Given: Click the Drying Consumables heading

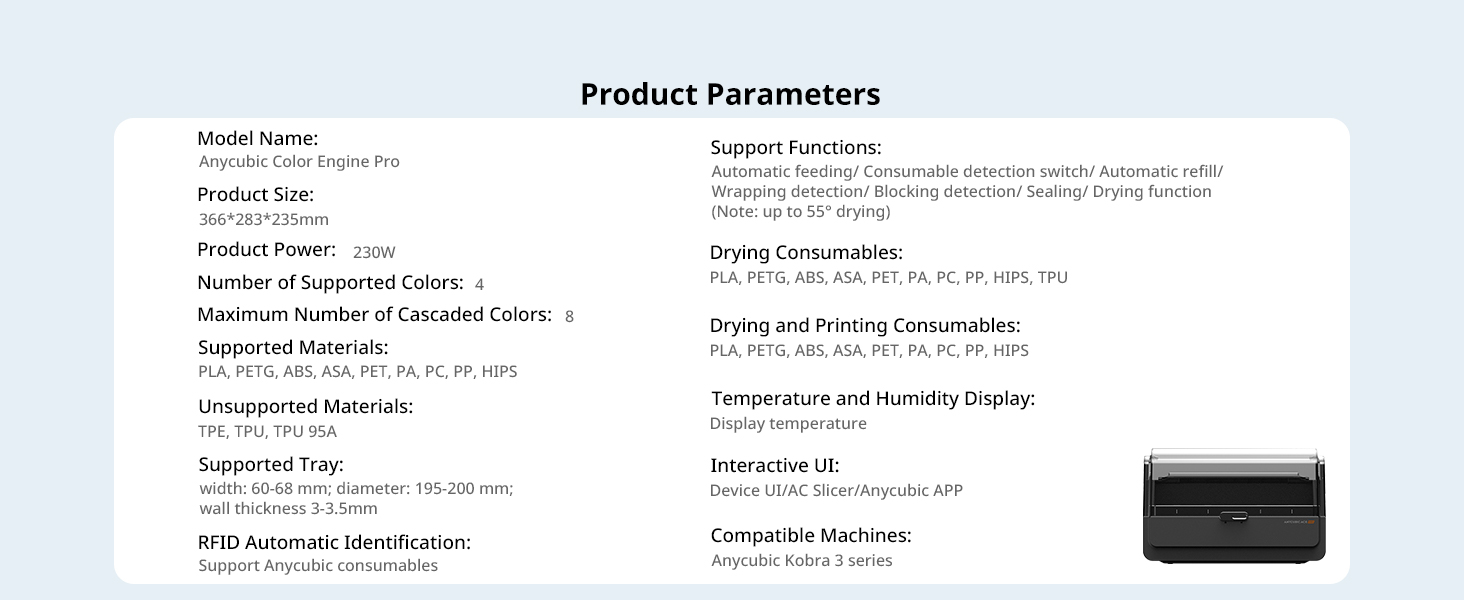Looking at the screenshot, I should coord(806,253).
